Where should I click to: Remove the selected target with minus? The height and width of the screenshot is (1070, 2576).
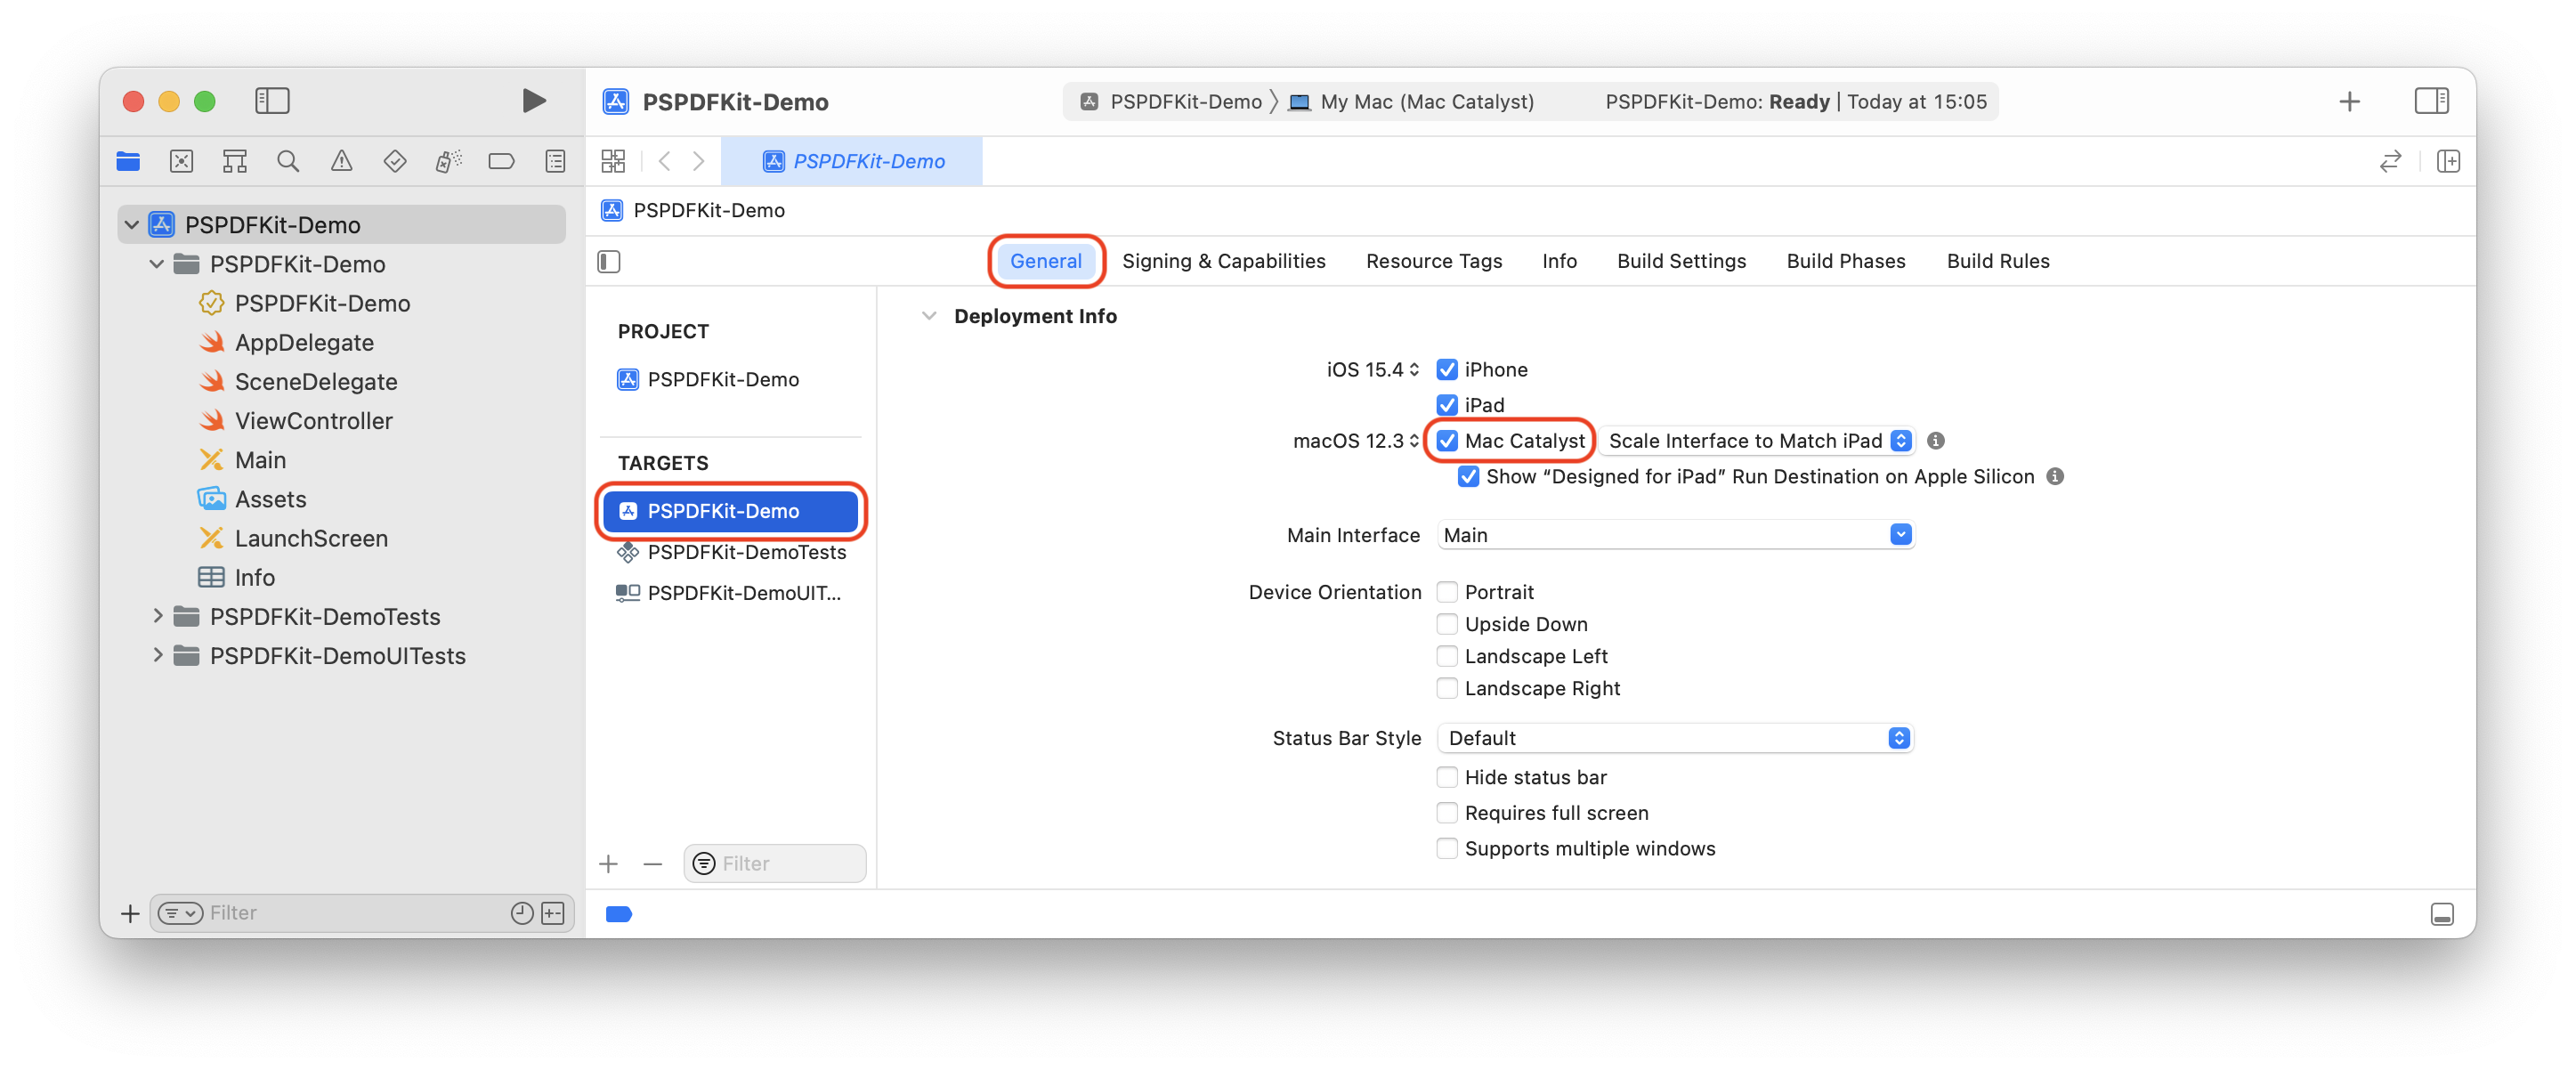pos(653,863)
